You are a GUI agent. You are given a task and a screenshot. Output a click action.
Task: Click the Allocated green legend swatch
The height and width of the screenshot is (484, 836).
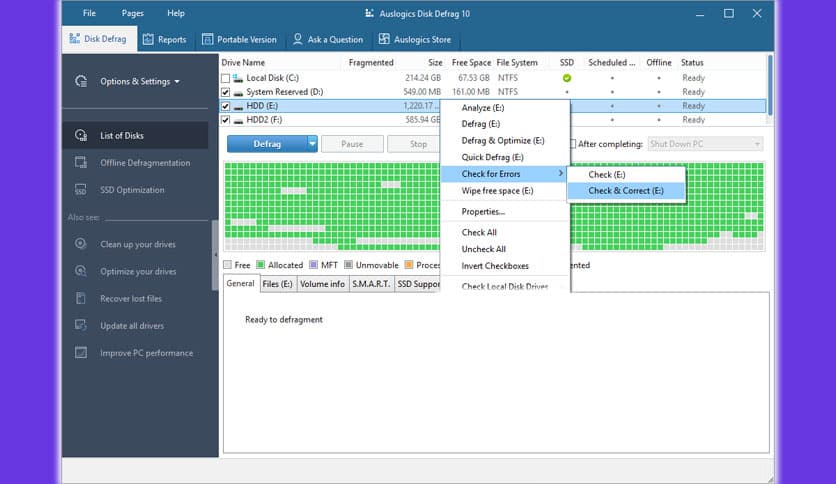261,264
